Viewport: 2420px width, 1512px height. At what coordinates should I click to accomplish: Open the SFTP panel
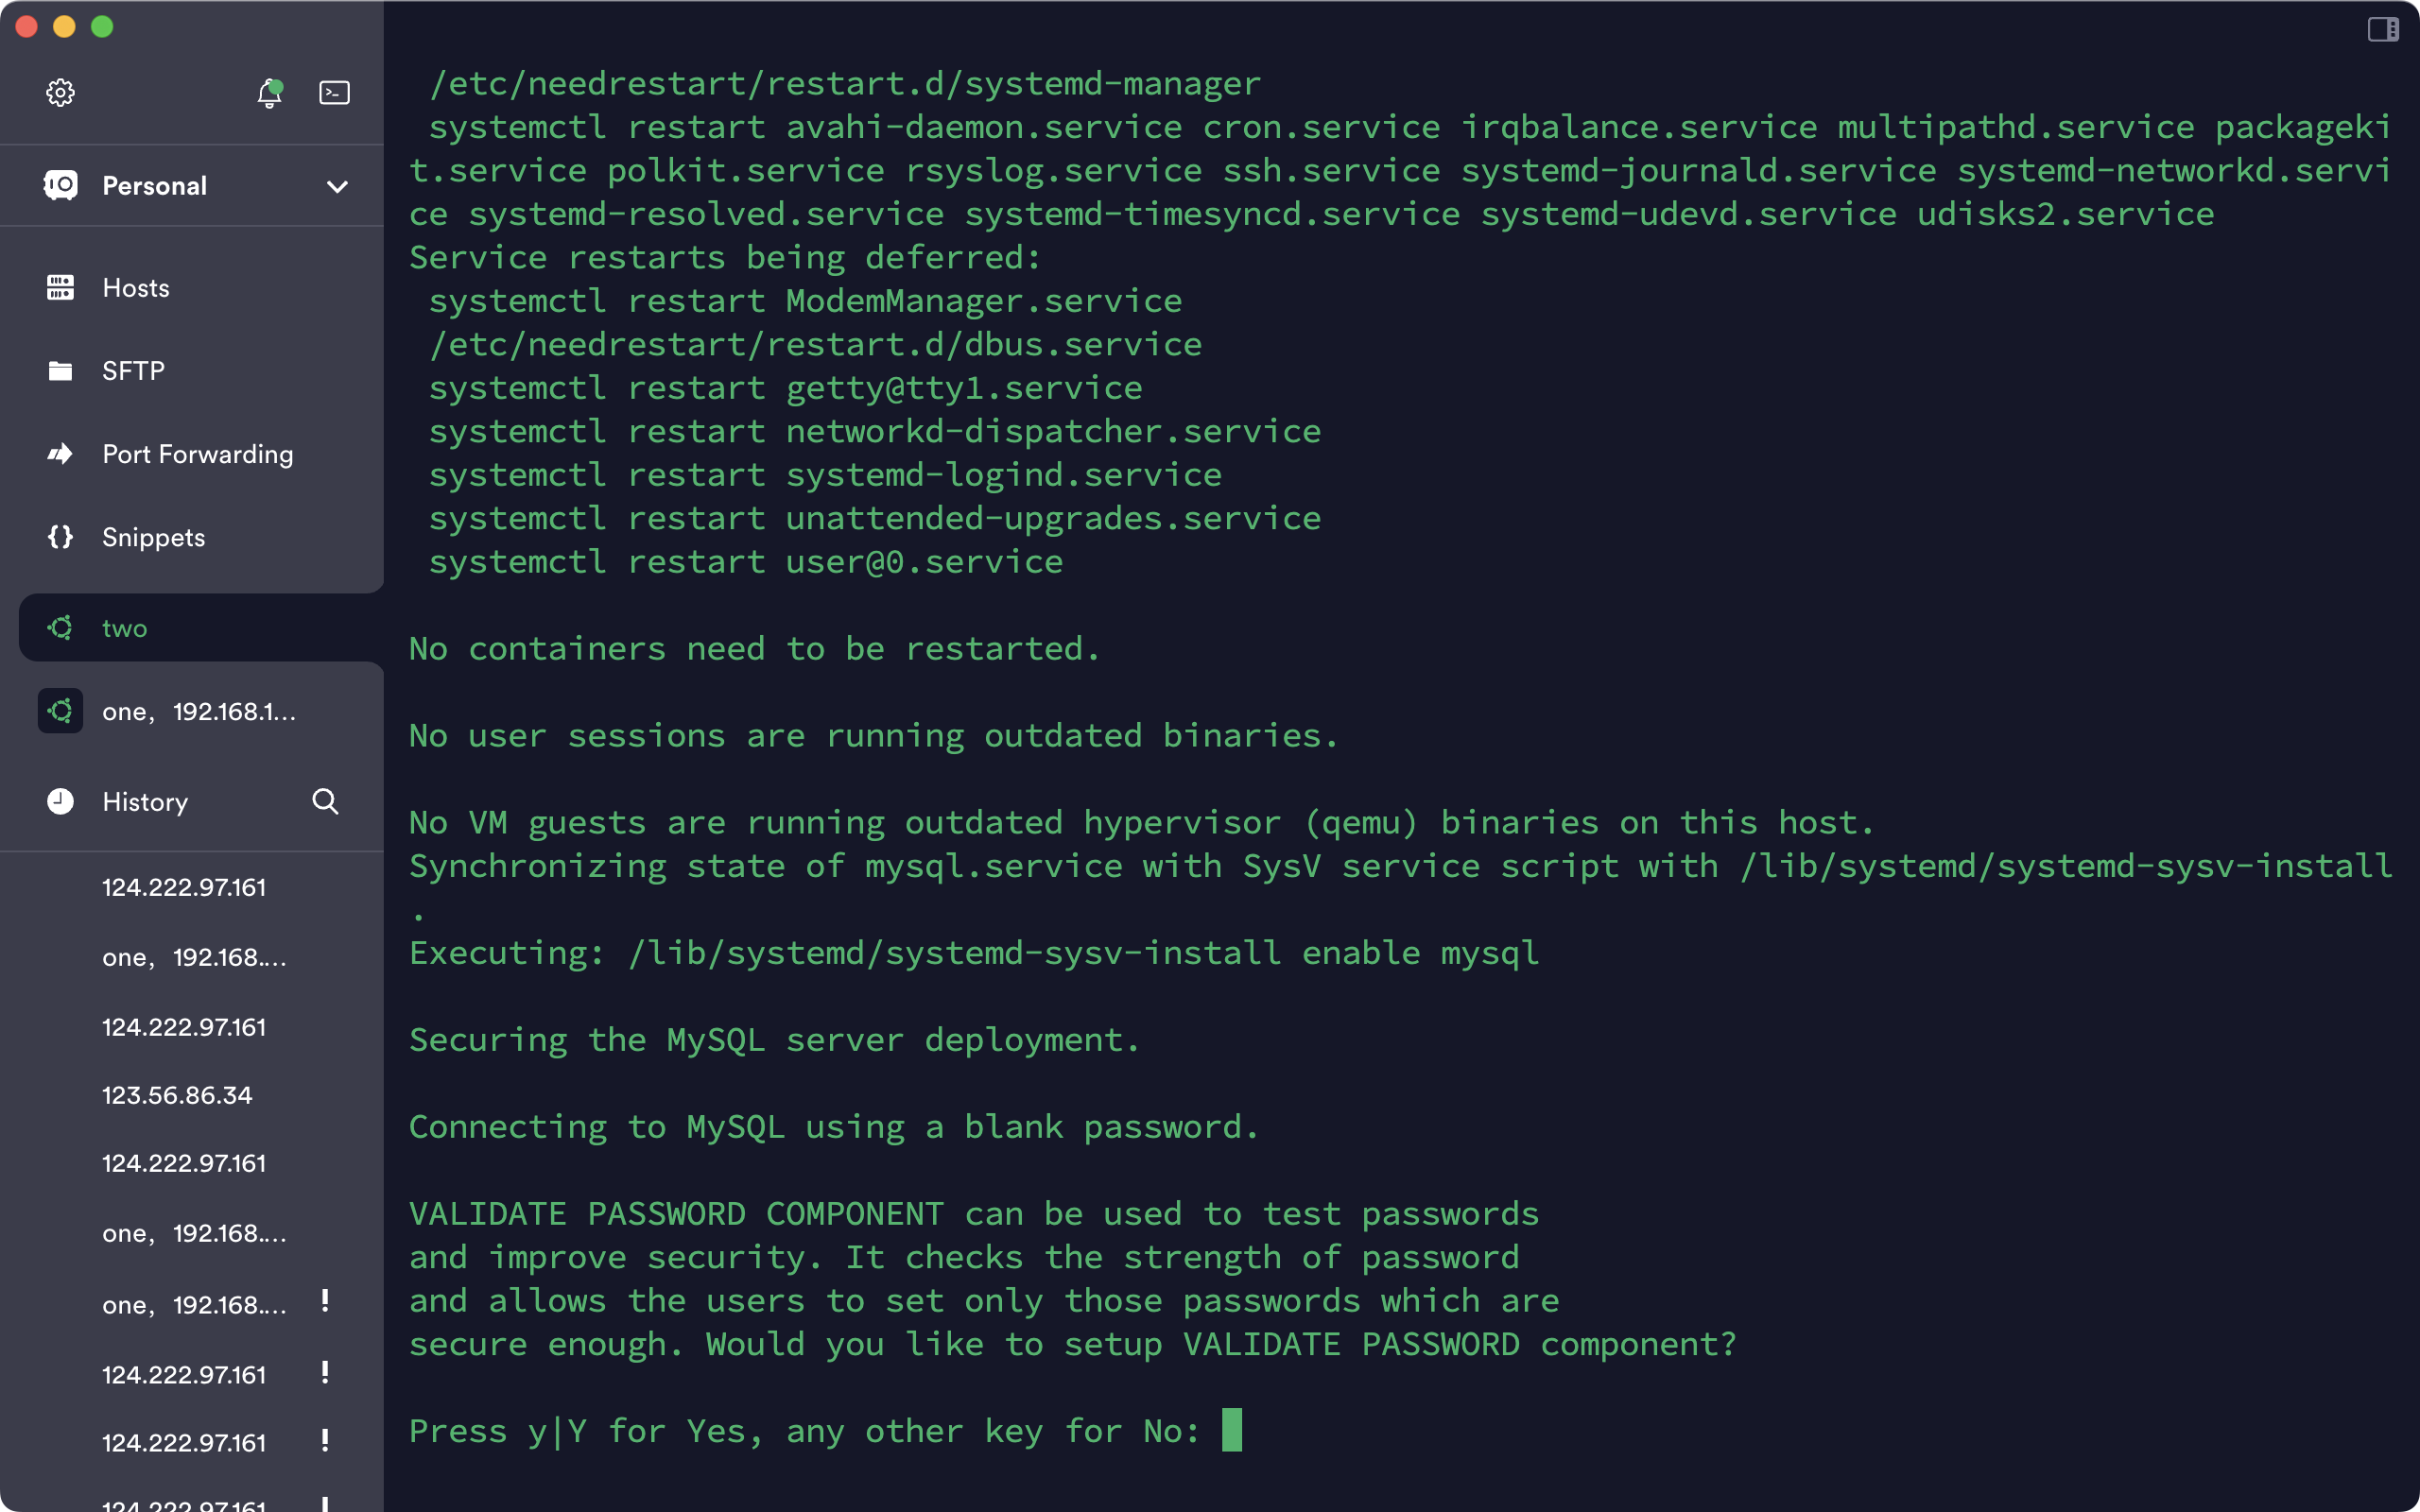tap(133, 370)
